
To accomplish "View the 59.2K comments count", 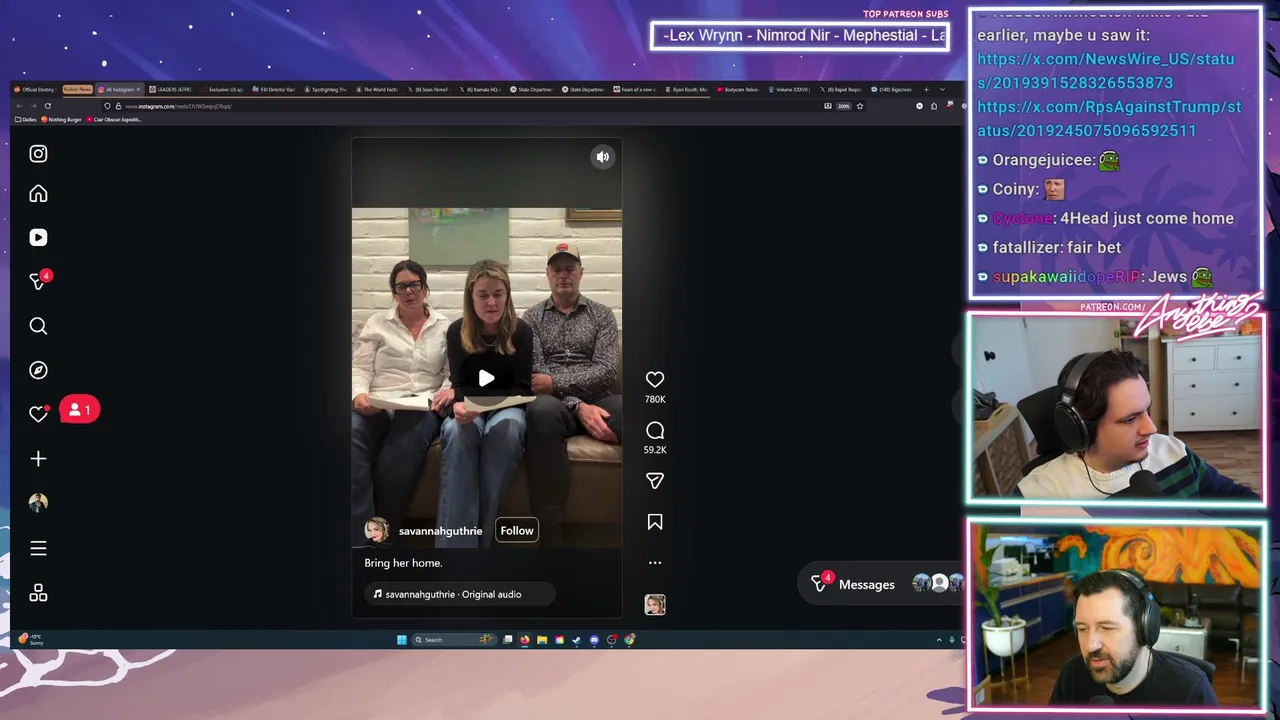I will (x=655, y=450).
